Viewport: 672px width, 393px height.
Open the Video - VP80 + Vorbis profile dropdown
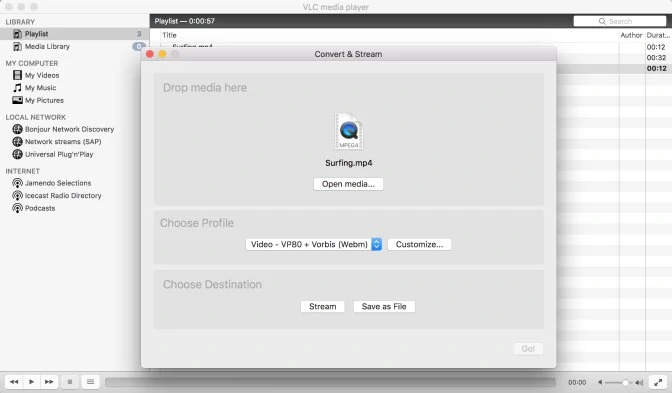(x=314, y=244)
